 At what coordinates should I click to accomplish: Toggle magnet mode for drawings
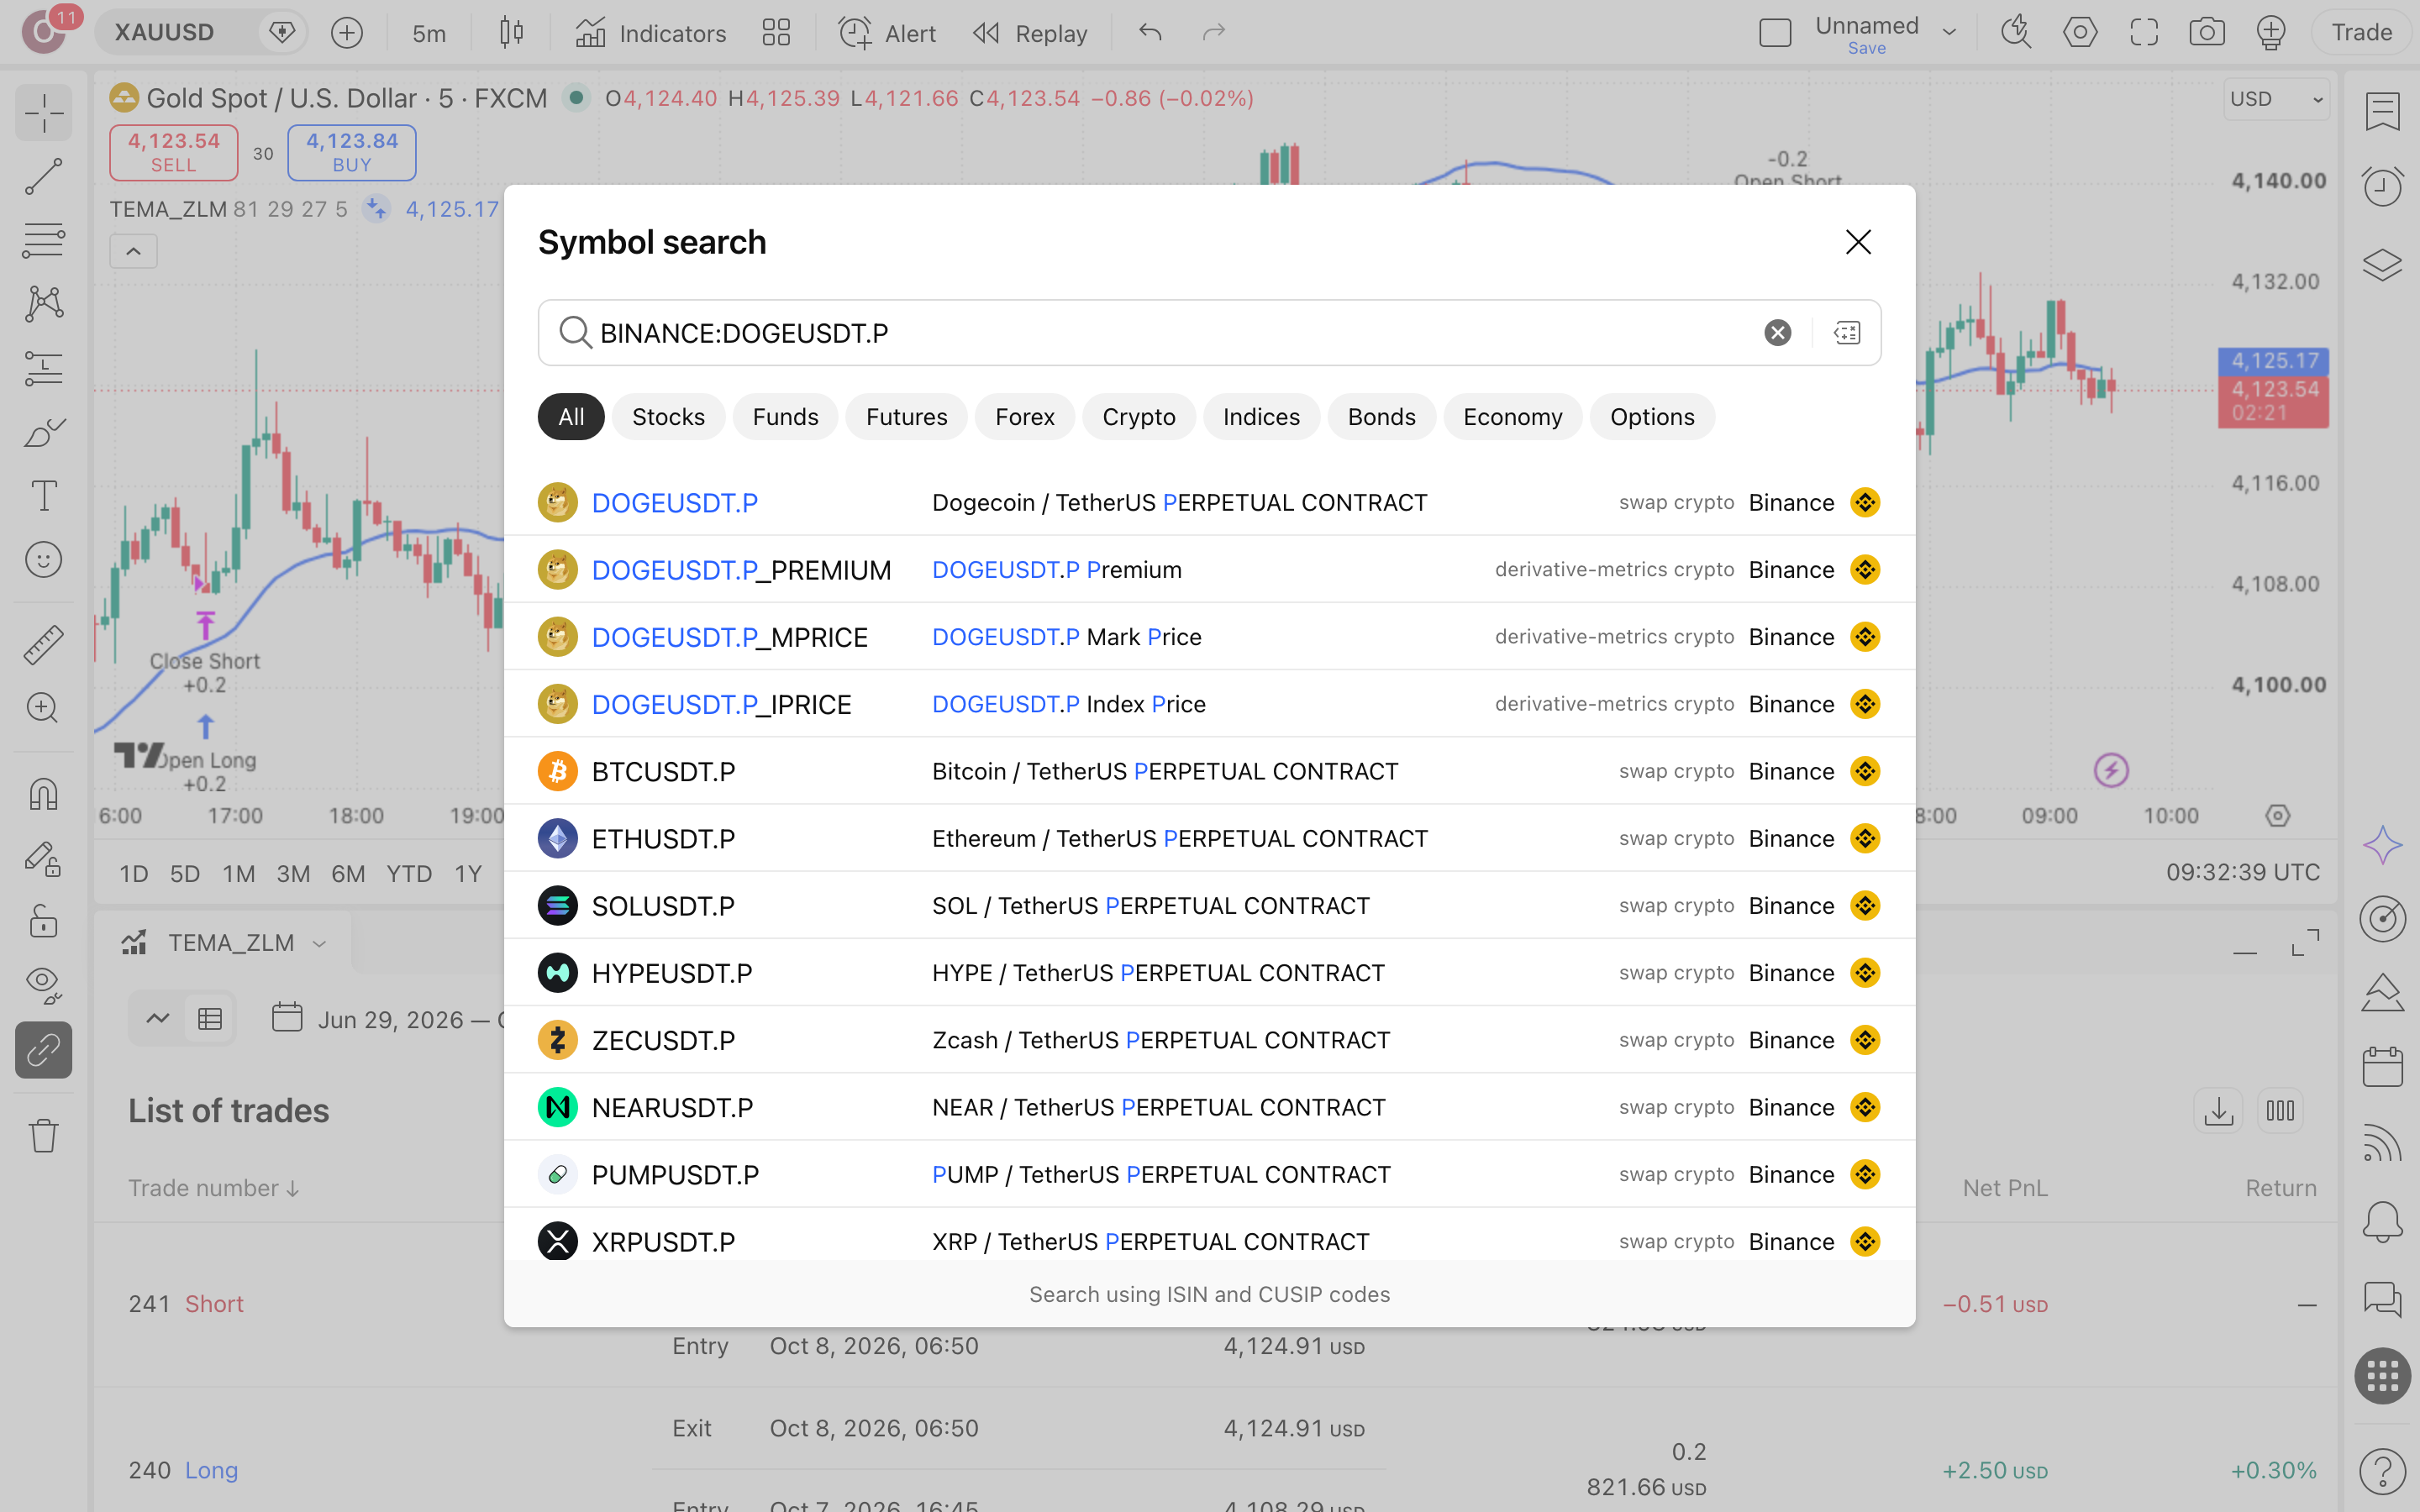[x=43, y=795]
